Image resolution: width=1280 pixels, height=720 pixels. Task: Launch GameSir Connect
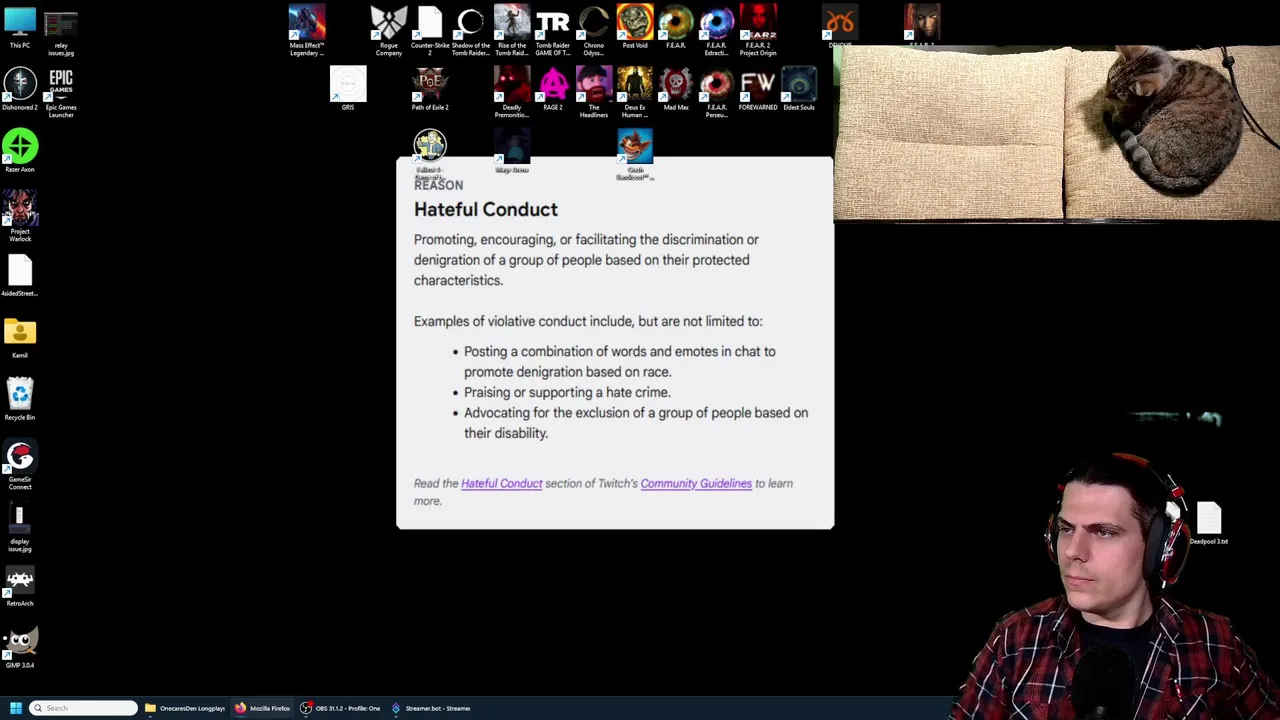pos(20,465)
